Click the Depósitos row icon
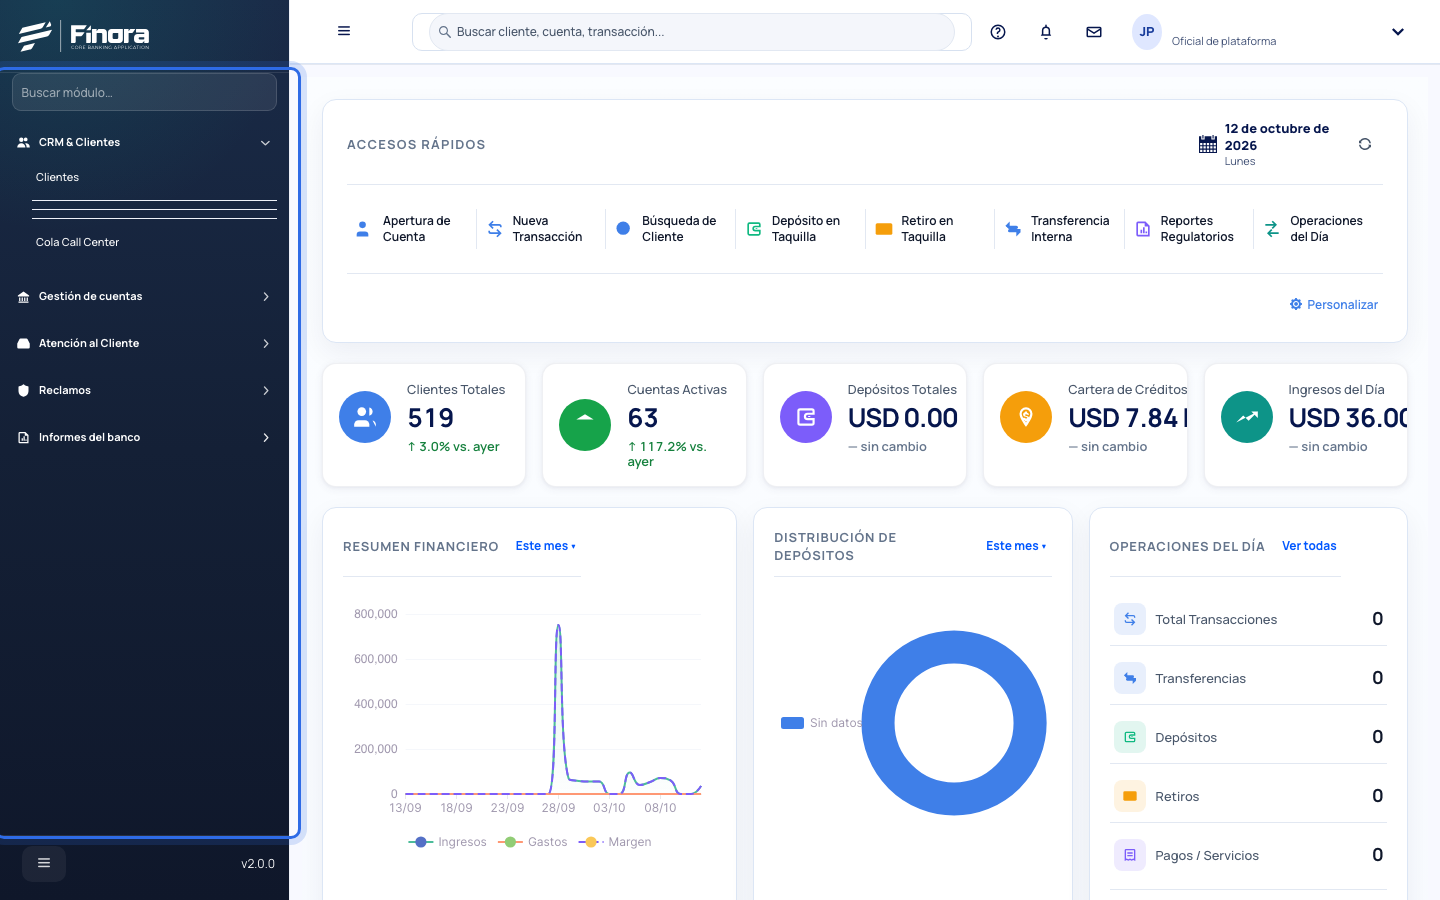The height and width of the screenshot is (900, 1440). [1130, 737]
